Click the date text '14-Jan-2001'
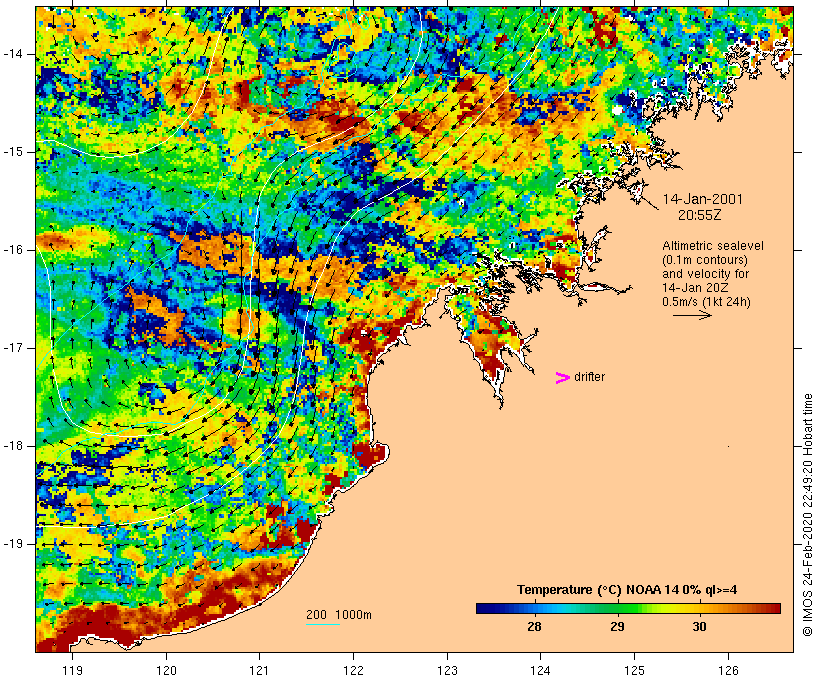 [702, 199]
